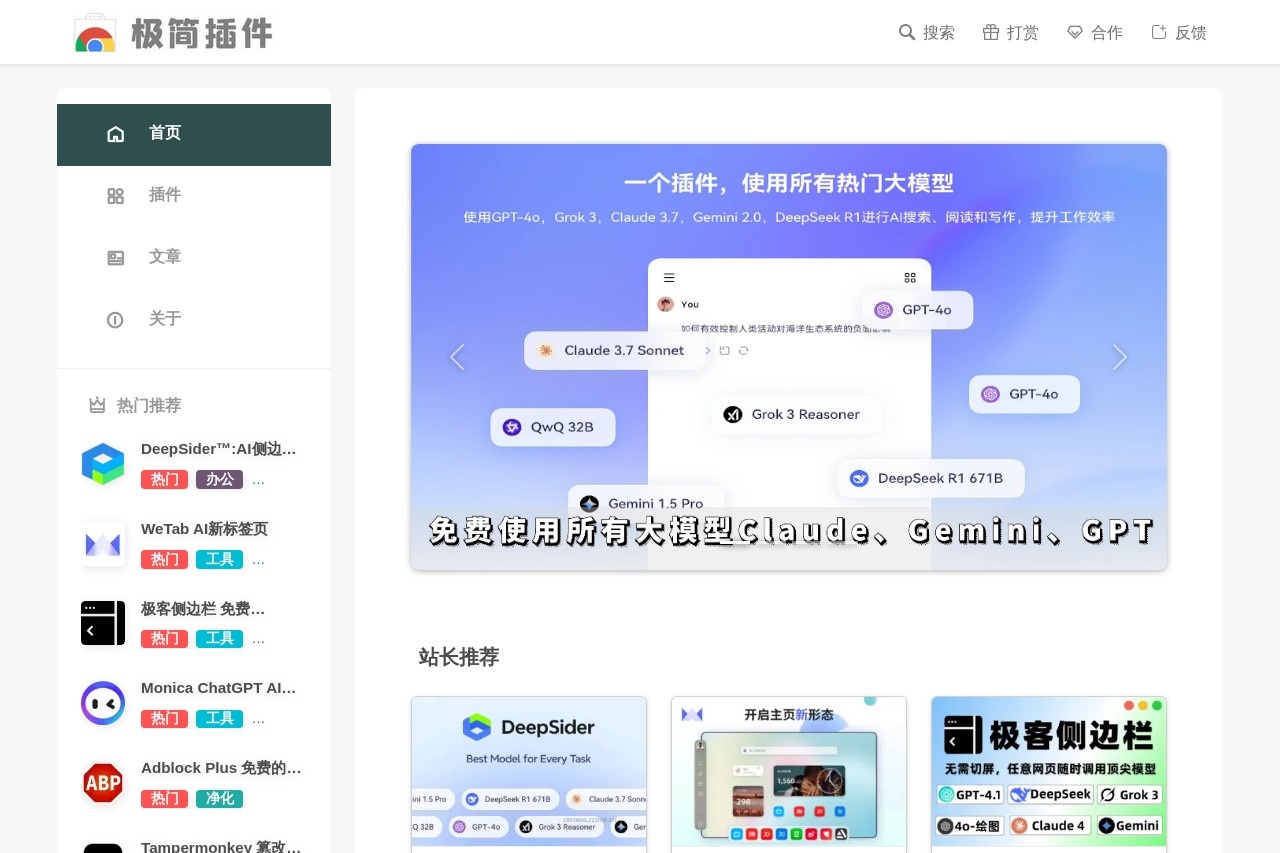
Task: Click the home icon in sidebar
Action: (x=116, y=134)
